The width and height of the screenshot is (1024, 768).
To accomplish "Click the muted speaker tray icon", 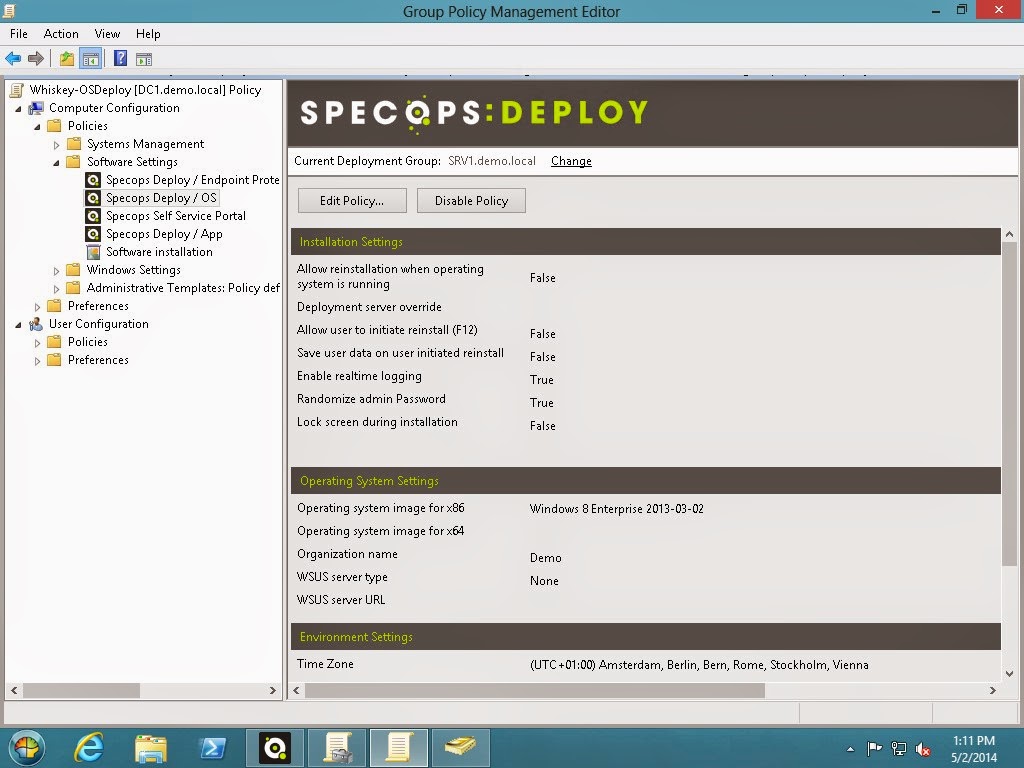I will coord(923,749).
